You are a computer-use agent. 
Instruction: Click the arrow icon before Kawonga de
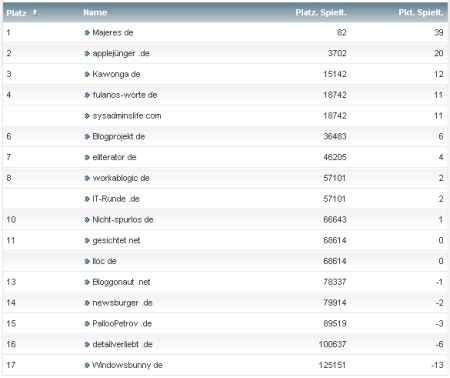[87, 74]
